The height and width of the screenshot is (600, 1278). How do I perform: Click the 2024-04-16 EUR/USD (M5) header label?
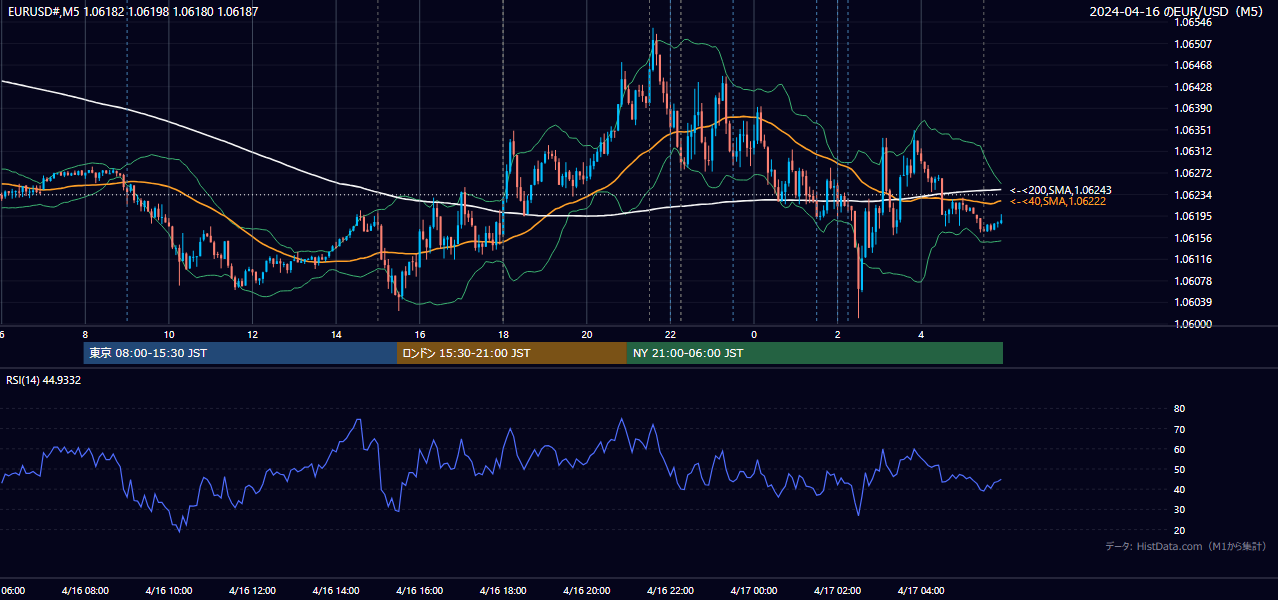1178,11
